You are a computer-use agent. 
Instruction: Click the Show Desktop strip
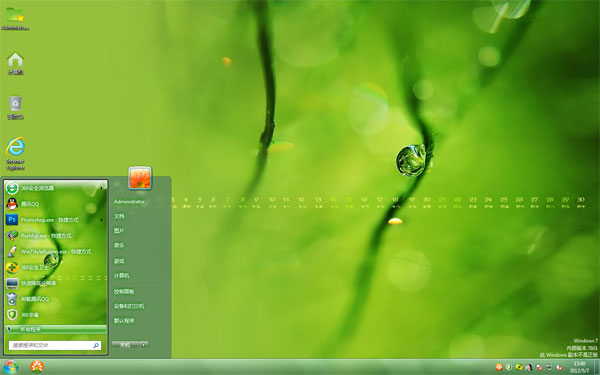pos(597,367)
